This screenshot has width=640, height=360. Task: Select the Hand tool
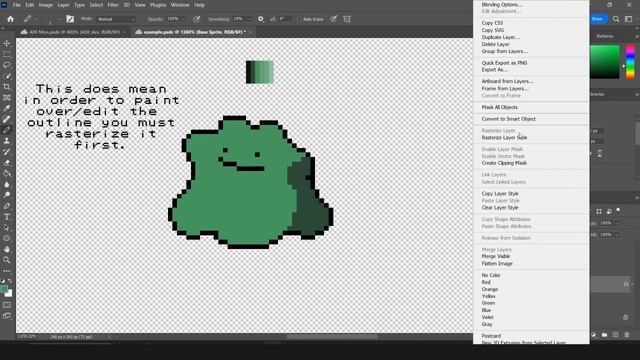pyautogui.click(x=7, y=249)
